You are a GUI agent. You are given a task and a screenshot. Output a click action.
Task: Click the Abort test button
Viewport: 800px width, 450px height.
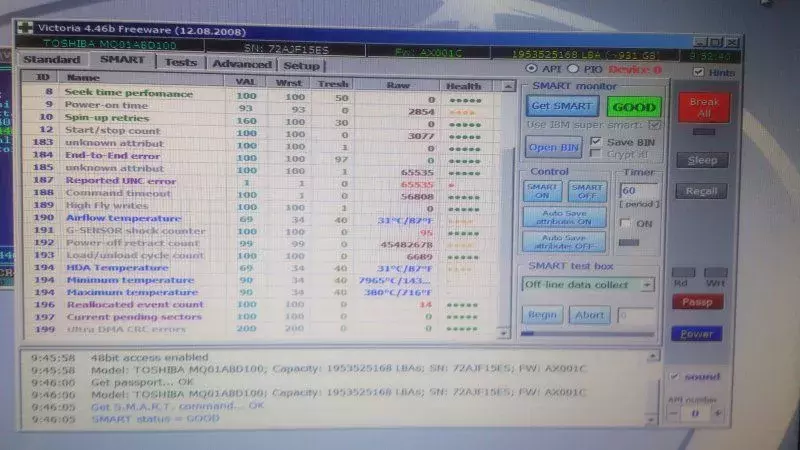click(x=589, y=315)
